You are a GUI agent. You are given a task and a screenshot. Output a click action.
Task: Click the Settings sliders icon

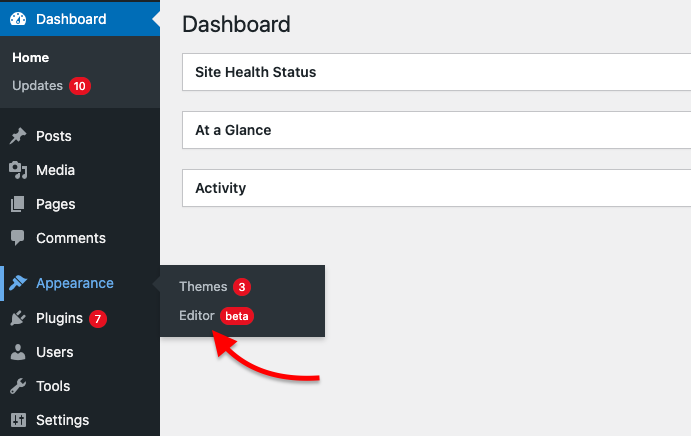[18, 420]
